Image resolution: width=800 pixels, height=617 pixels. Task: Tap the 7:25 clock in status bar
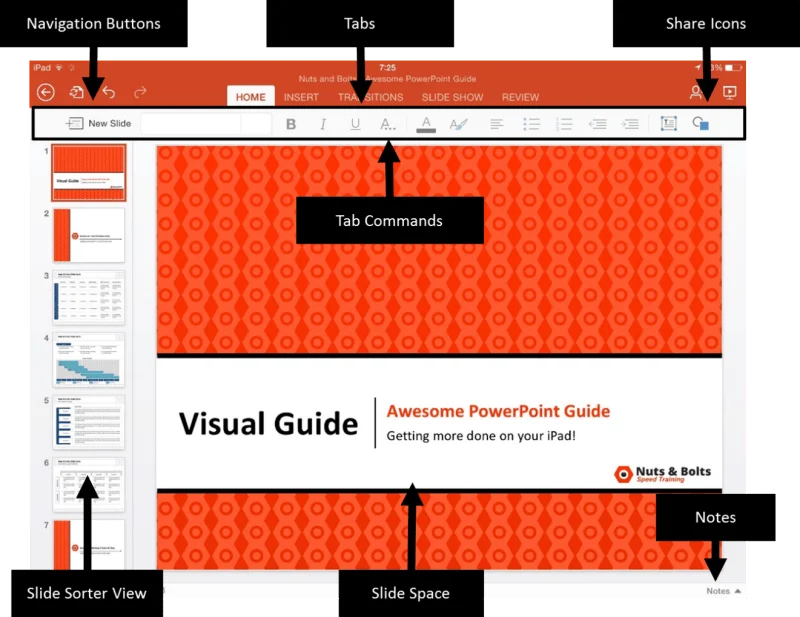click(387, 67)
